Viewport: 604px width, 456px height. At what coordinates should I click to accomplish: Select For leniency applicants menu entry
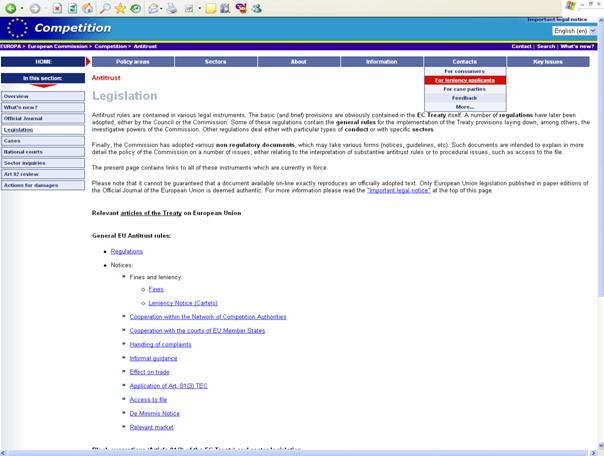click(465, 80)
